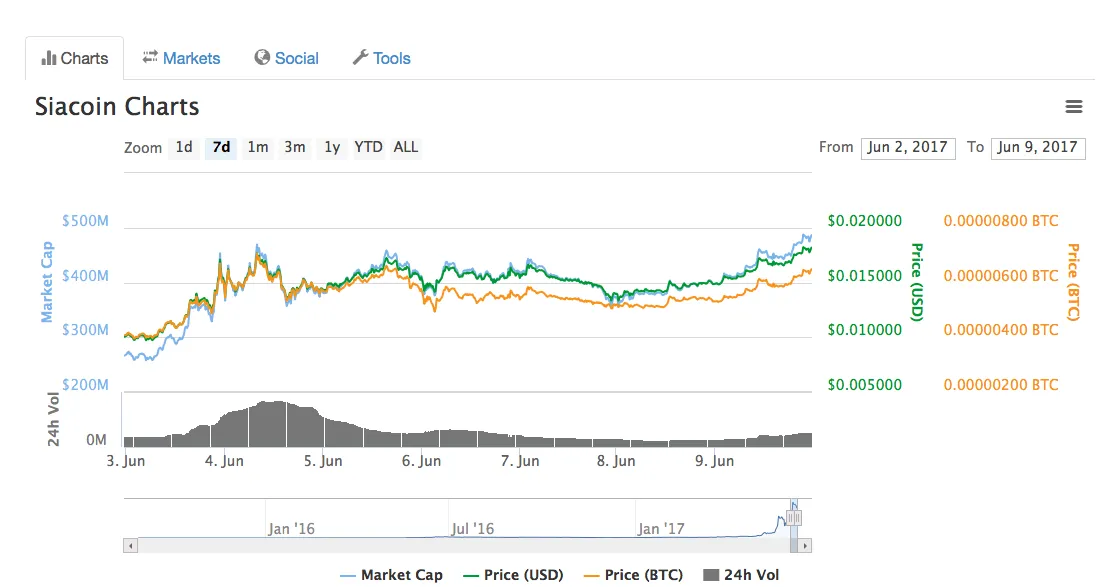This screenshot has height=587, width=1103.
Task: Click the navigator range handle
Action: coord(793,518)
